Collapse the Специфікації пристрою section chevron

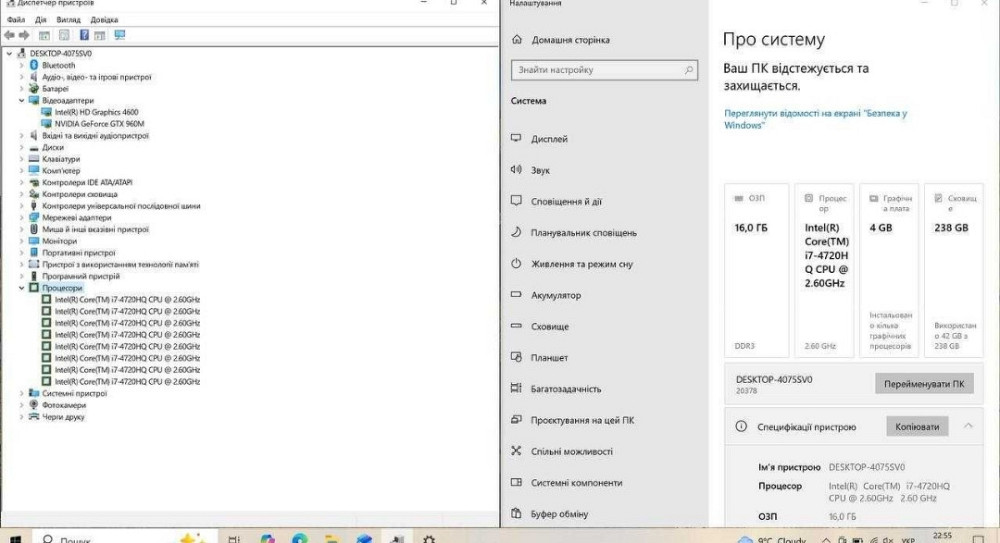pos(967,426)
